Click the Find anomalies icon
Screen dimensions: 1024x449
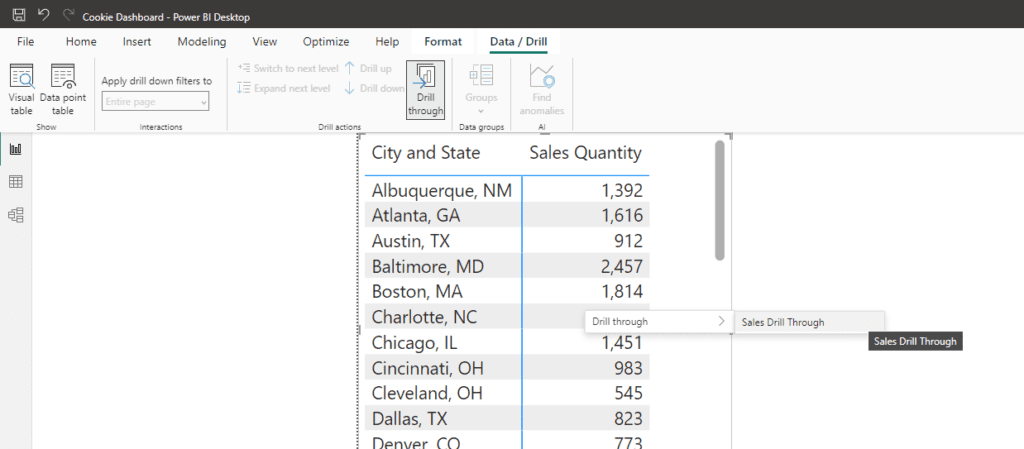click(542, 90)
